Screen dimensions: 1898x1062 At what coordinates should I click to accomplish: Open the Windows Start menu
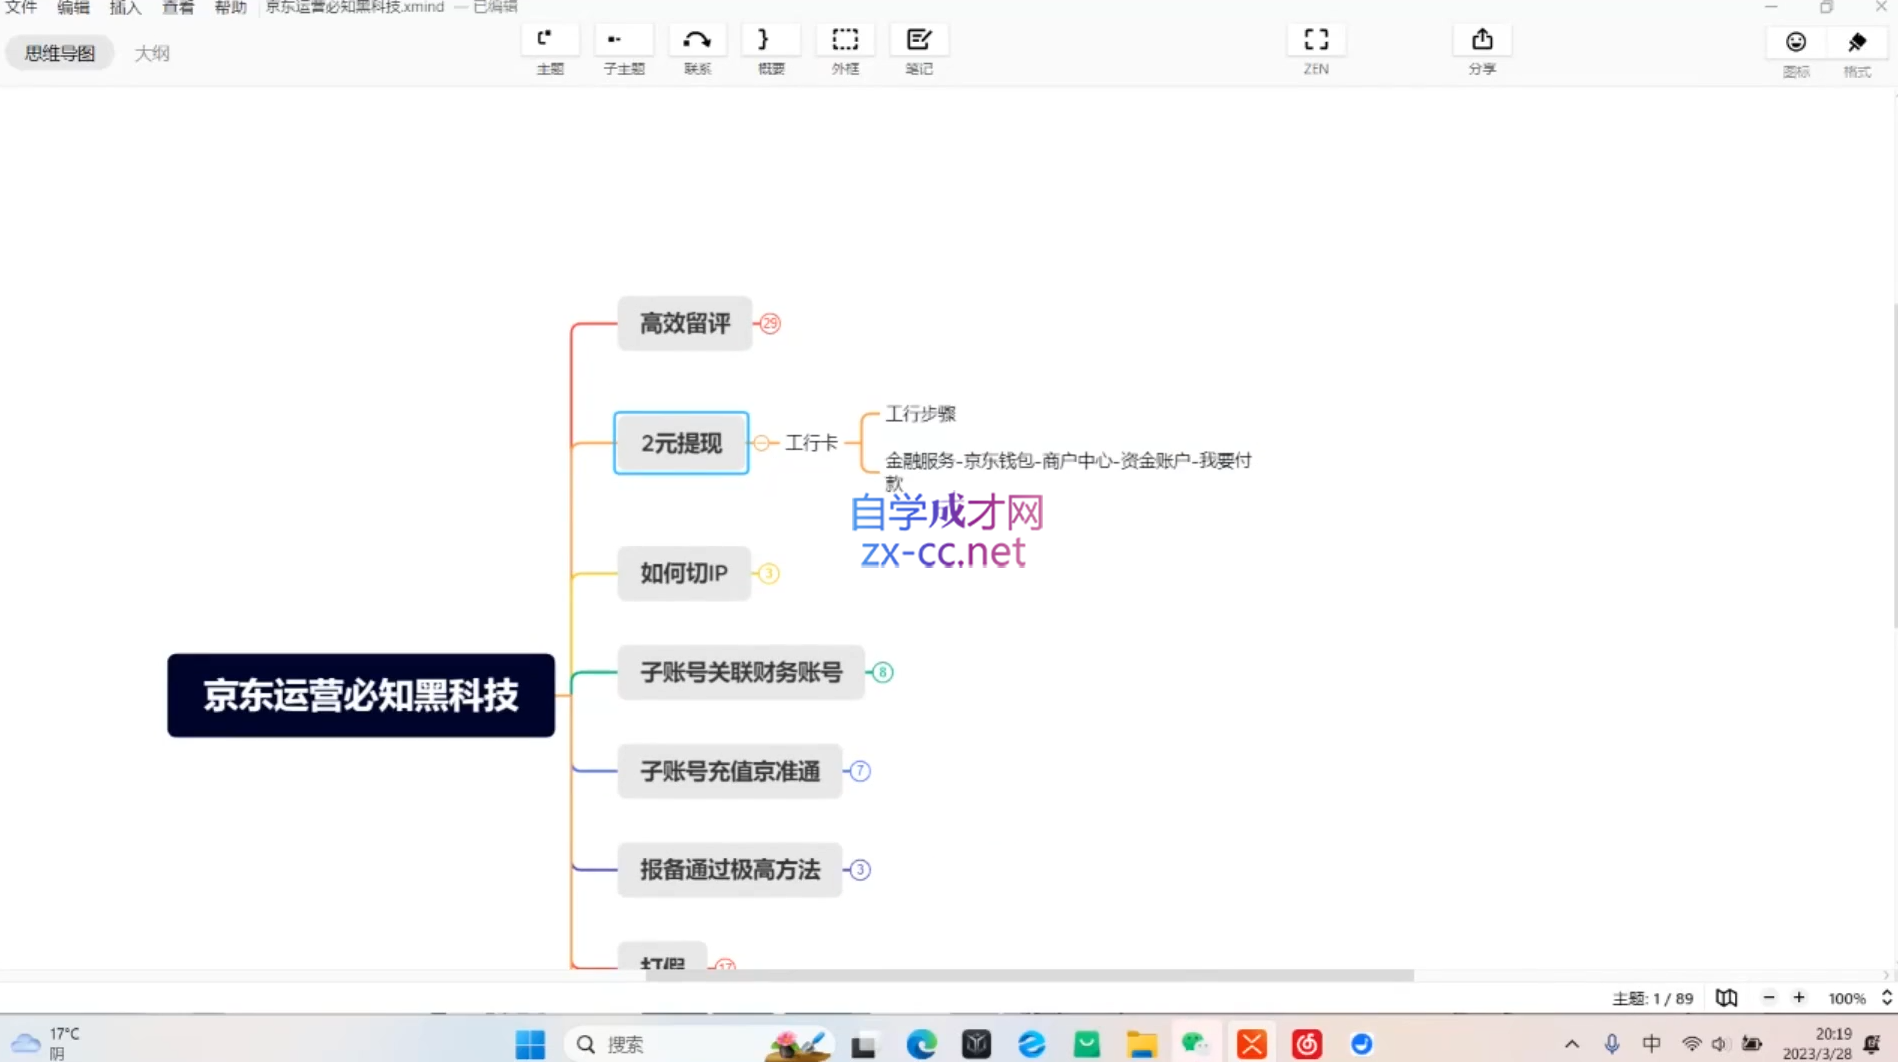tap(530, 1044)
